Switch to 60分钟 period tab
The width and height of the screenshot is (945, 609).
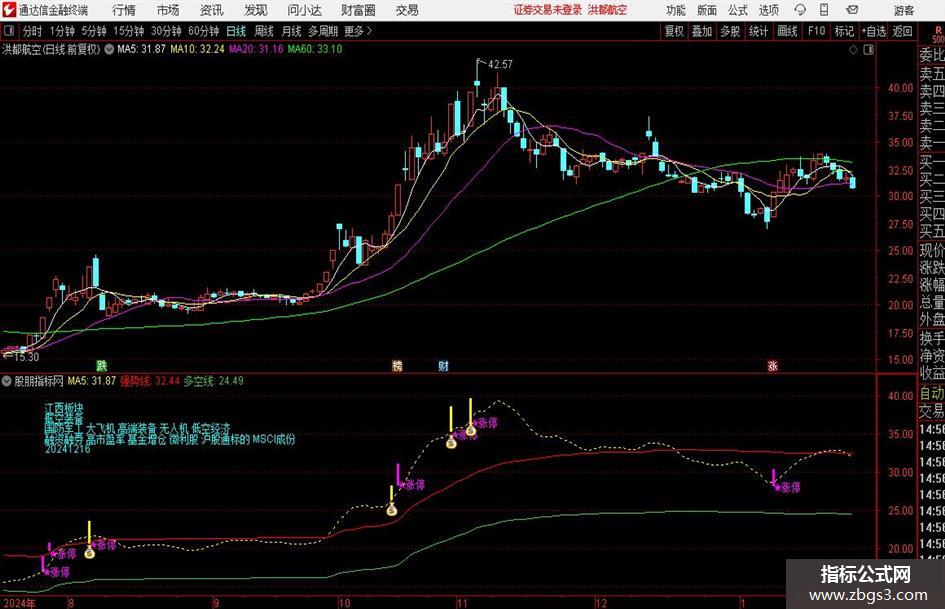tap(204, 31)
